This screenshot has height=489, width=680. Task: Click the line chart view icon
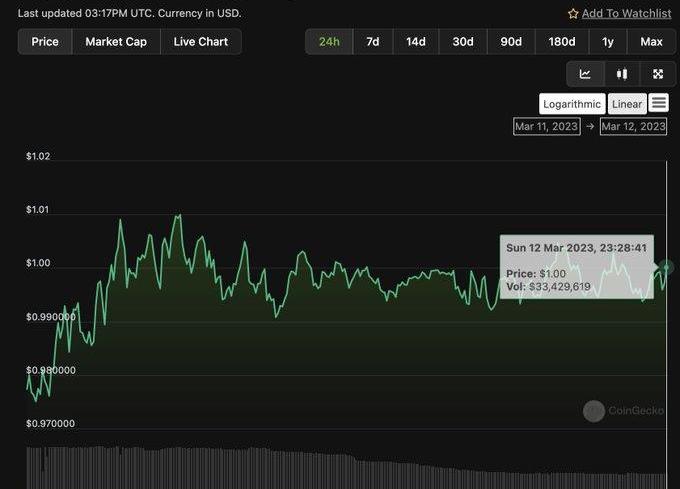[x=585, y=74]
